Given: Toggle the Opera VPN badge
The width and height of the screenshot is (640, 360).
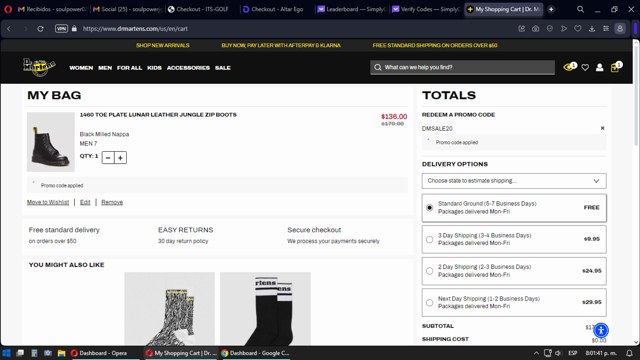Looking at the screenshot, I should [61, 29].
